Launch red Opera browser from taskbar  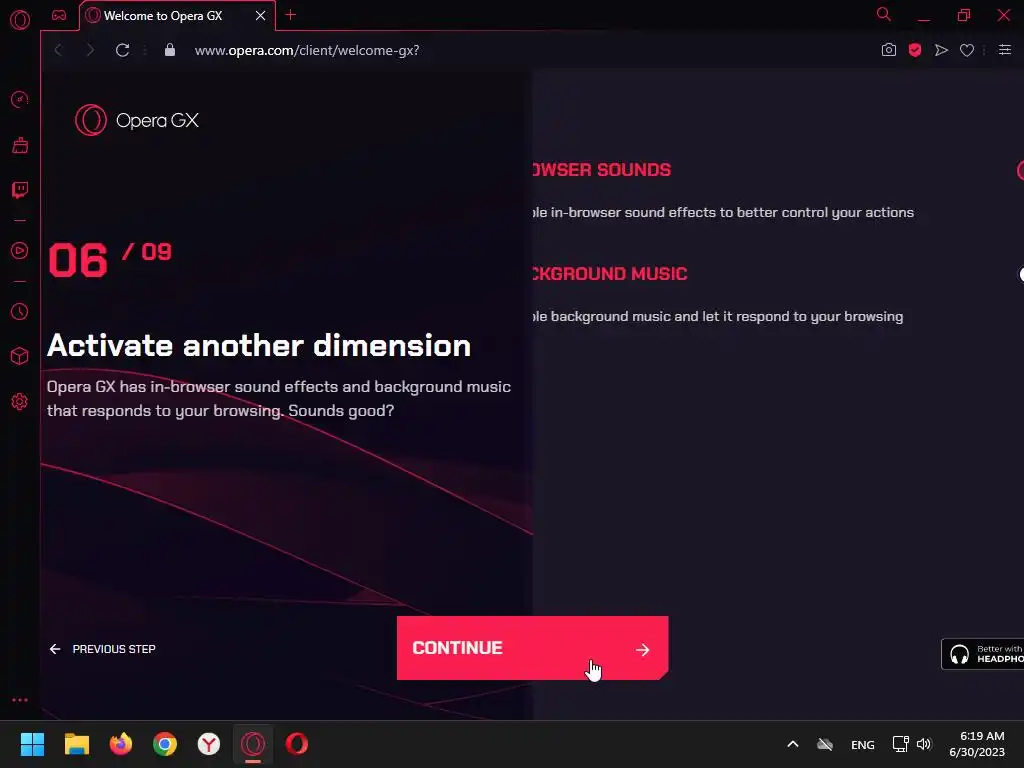click(x=296, y=744)
